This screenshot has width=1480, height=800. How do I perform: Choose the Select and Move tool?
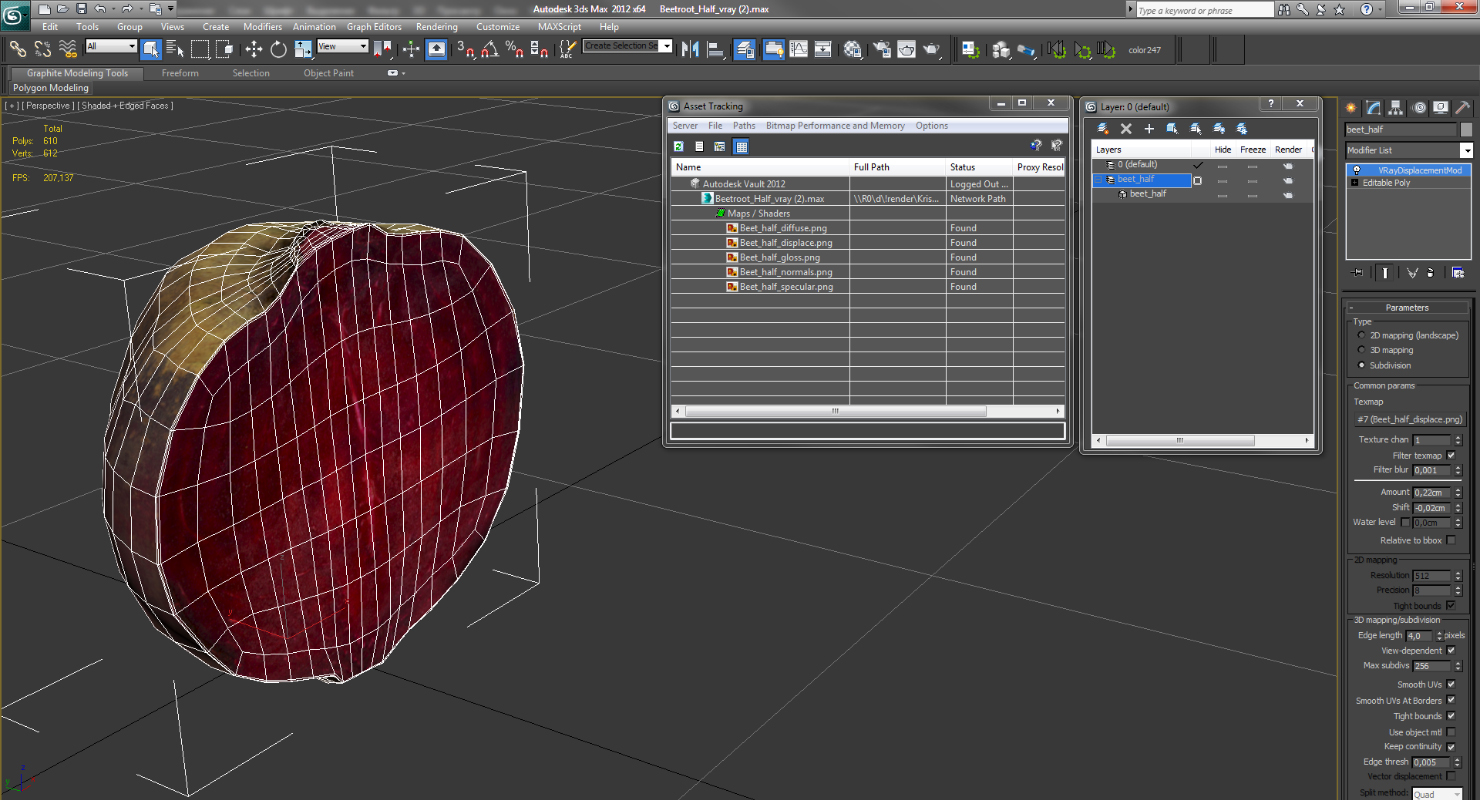[253, 48]
